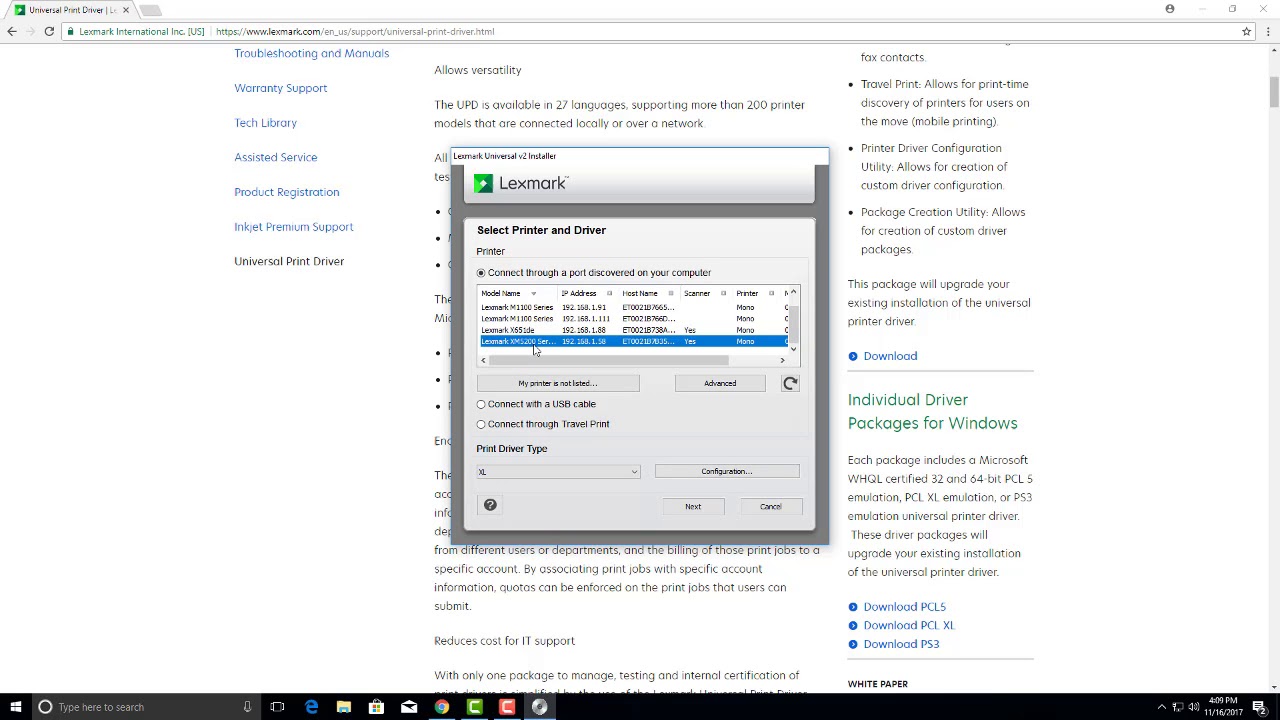Open a new browser tab
Screen dimensions: 1280x720
point(150,10)
